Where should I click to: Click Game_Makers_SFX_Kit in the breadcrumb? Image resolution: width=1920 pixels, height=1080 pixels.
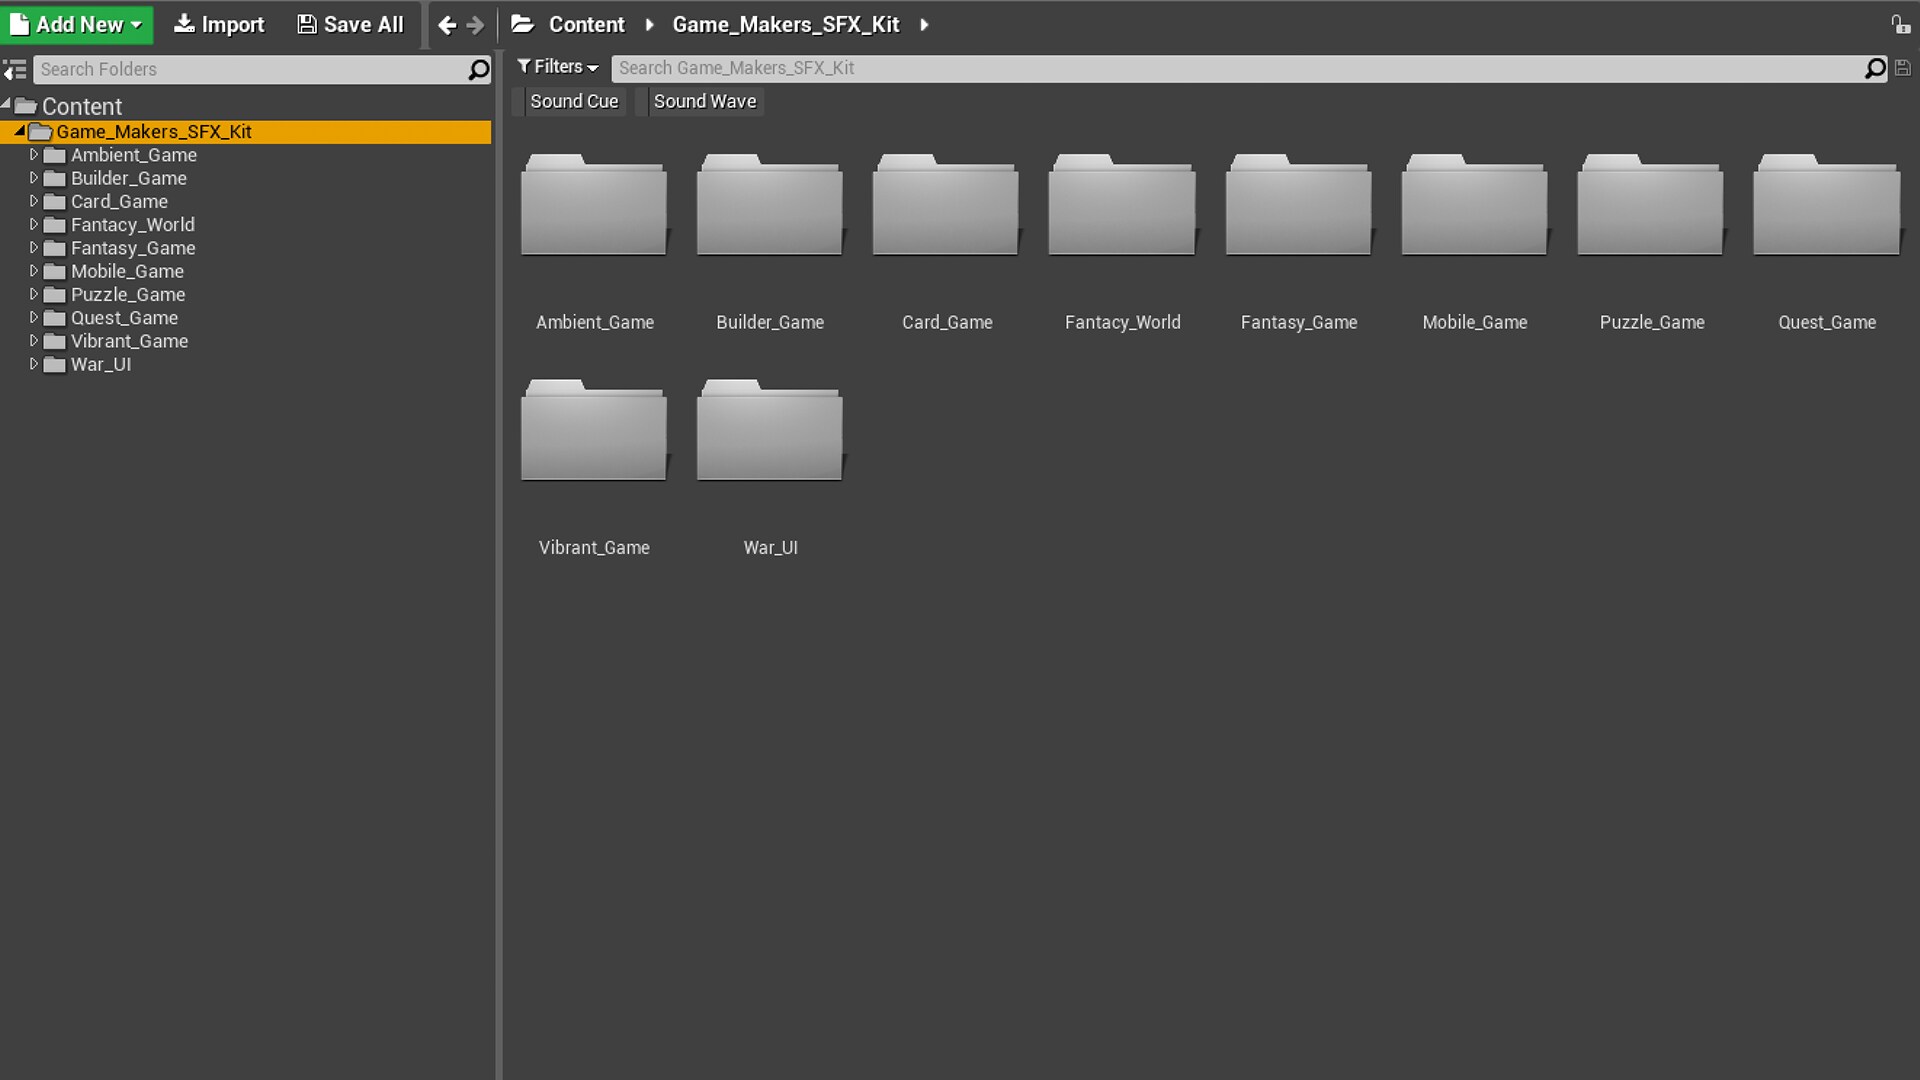786,24
